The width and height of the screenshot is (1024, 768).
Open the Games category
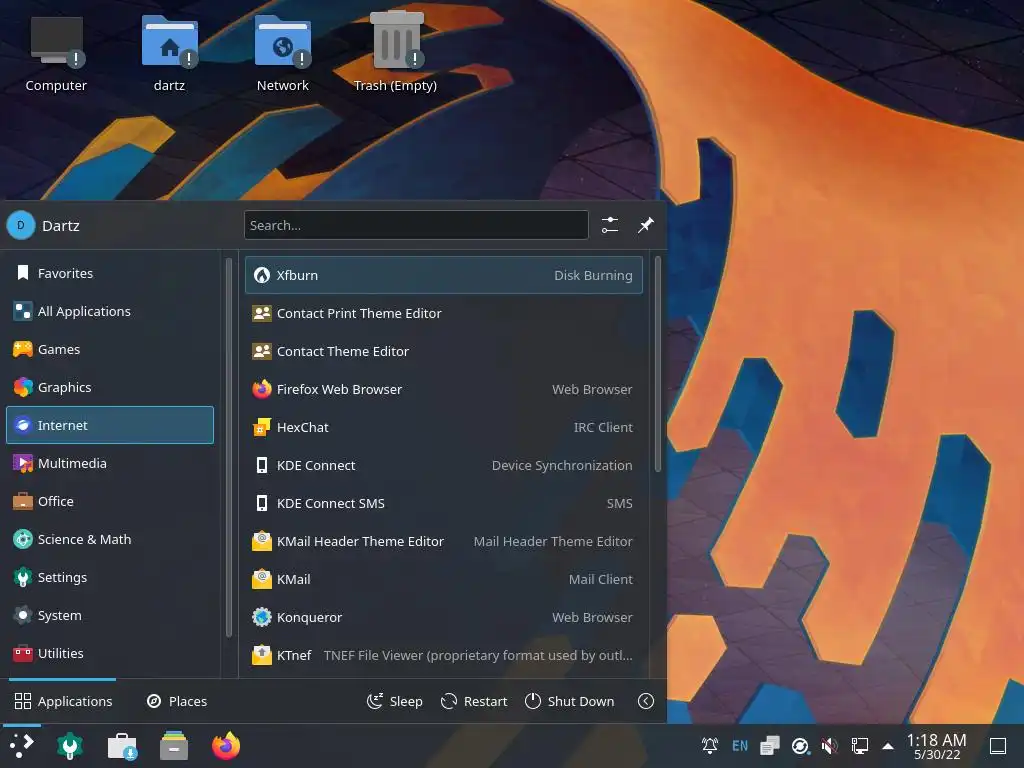[x=110, y=349]
